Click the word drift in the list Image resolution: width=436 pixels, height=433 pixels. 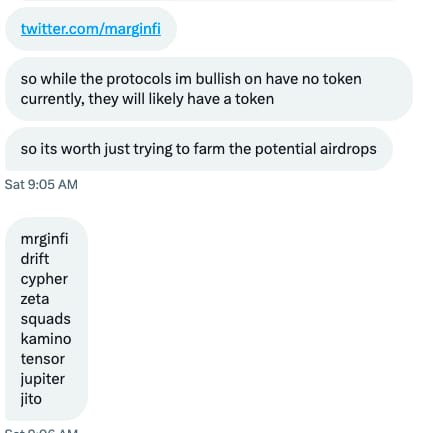[x=35, y=259]
